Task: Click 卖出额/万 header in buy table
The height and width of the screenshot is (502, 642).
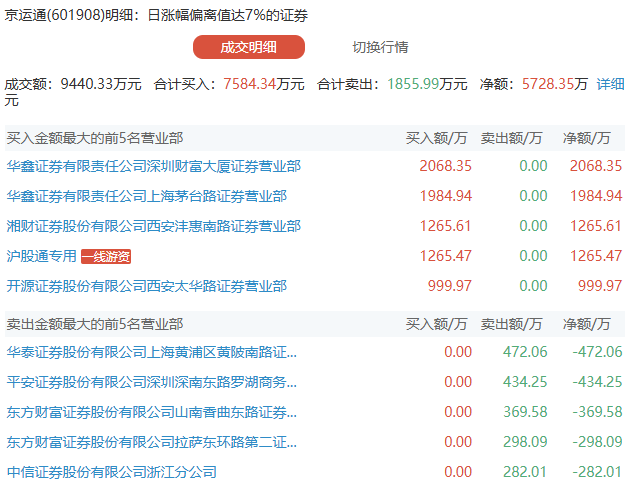Action: pyautogui.click(x=511, y=138)
